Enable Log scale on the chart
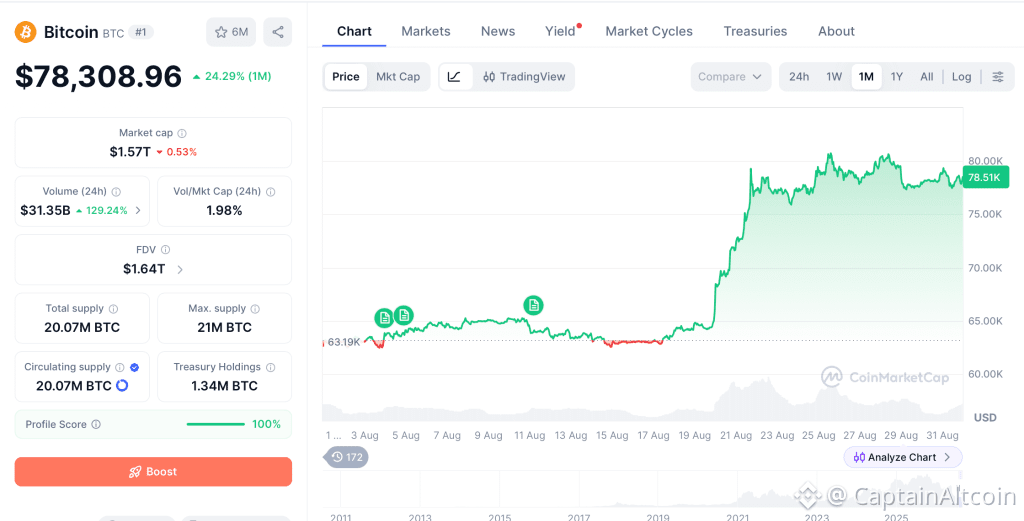Image resolution: width=1024 pixels, height=521 pixels. (x=961, y=76)
